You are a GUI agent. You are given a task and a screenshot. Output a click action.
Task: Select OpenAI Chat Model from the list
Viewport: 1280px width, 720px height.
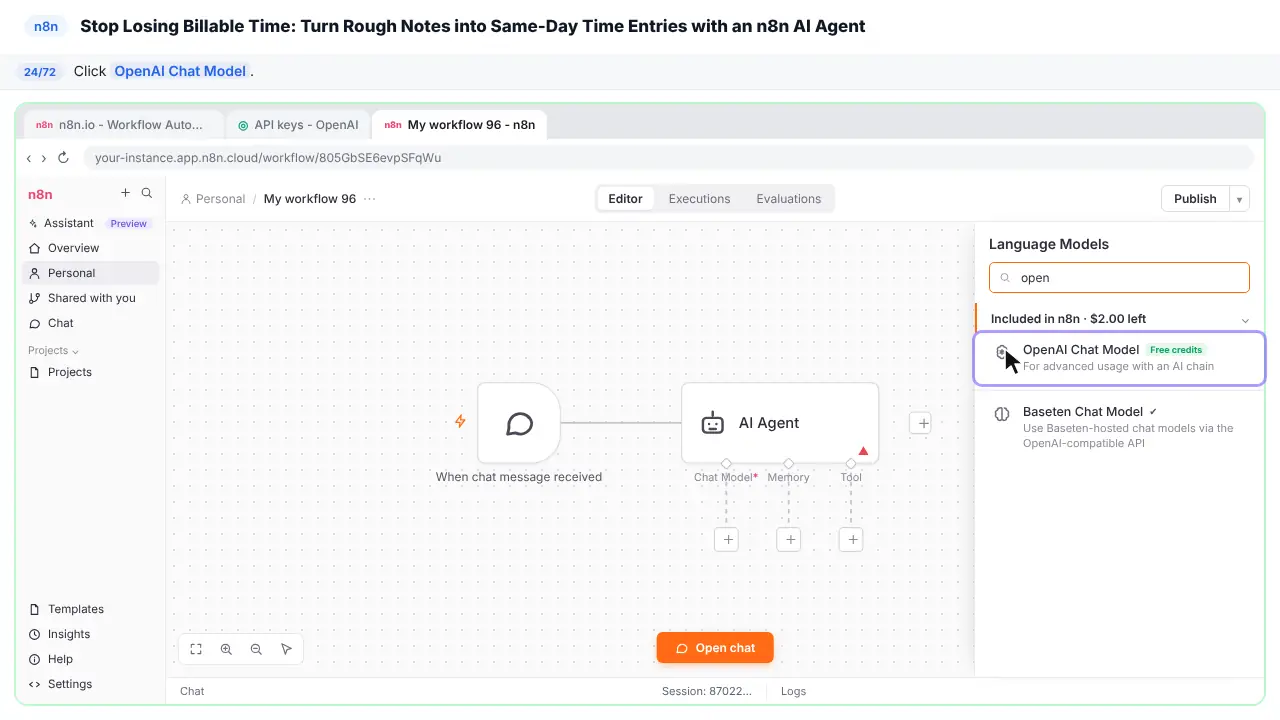pyautogui.click(x=1119, y=358)
